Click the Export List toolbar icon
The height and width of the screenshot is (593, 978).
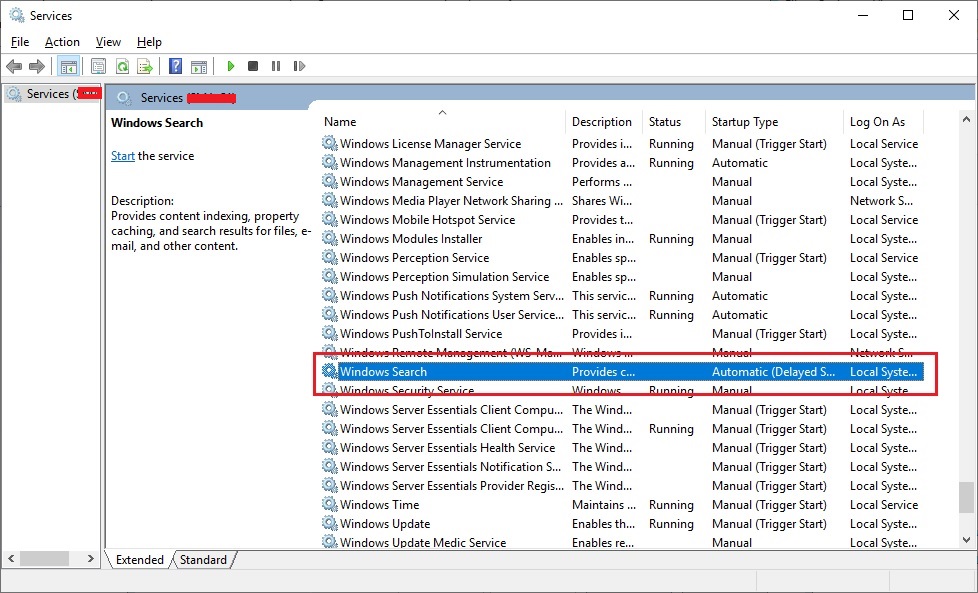point(145,66)
